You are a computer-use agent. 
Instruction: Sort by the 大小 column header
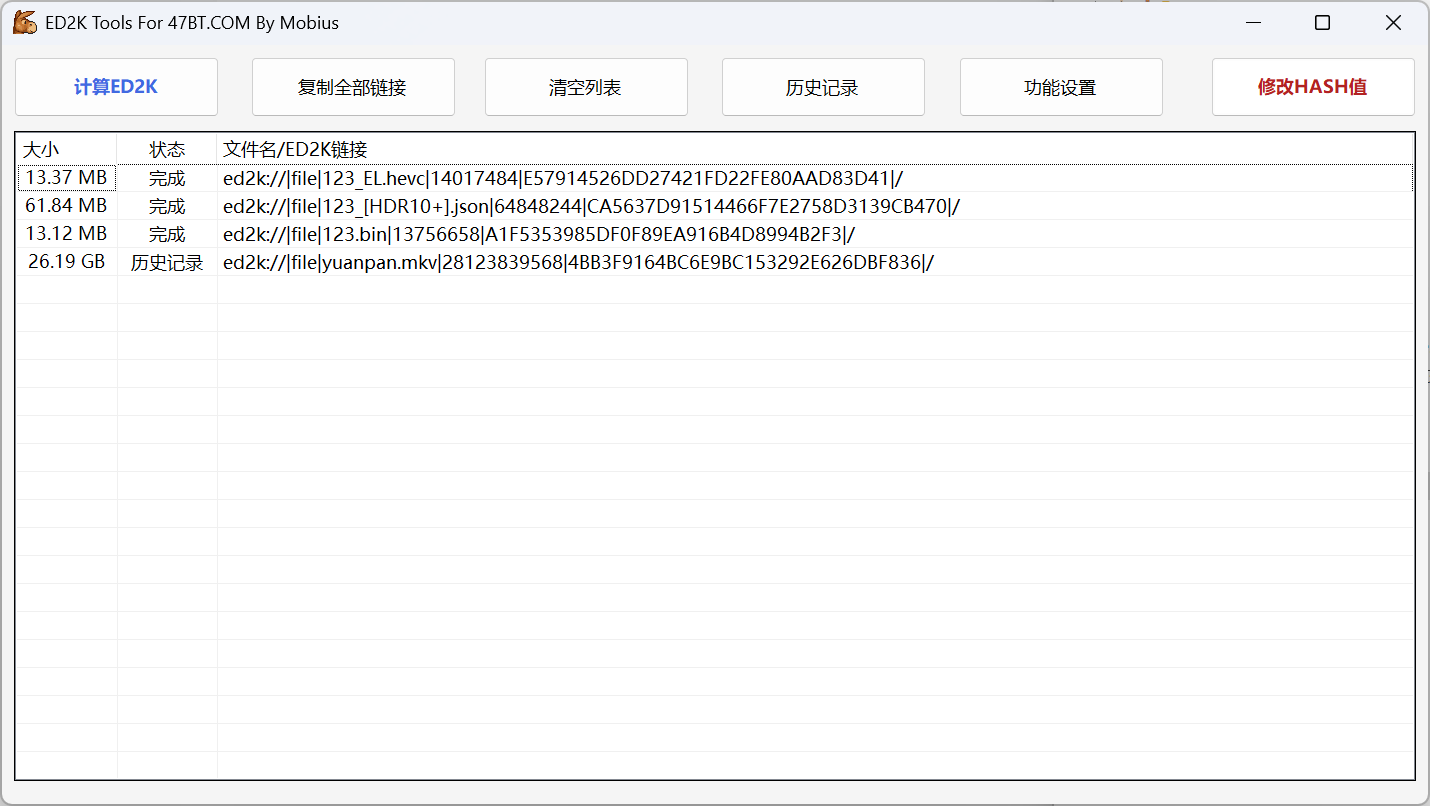tap(66, 149)
